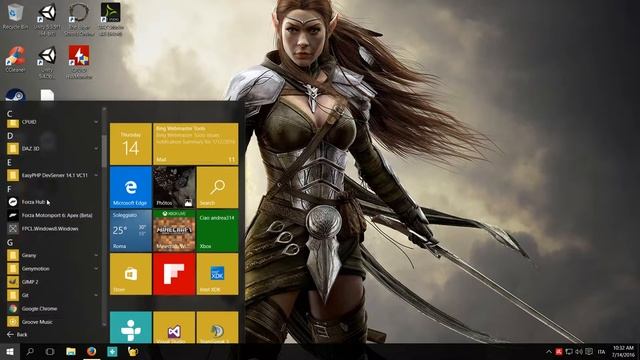Open Task View on taskbar

click(x=50, y=351)
